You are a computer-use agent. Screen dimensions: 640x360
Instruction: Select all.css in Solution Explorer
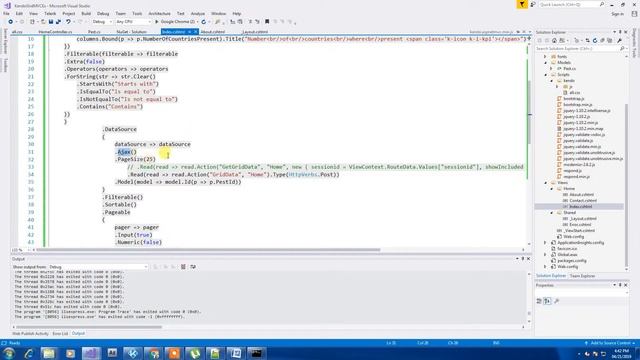(x=574, y=93)
